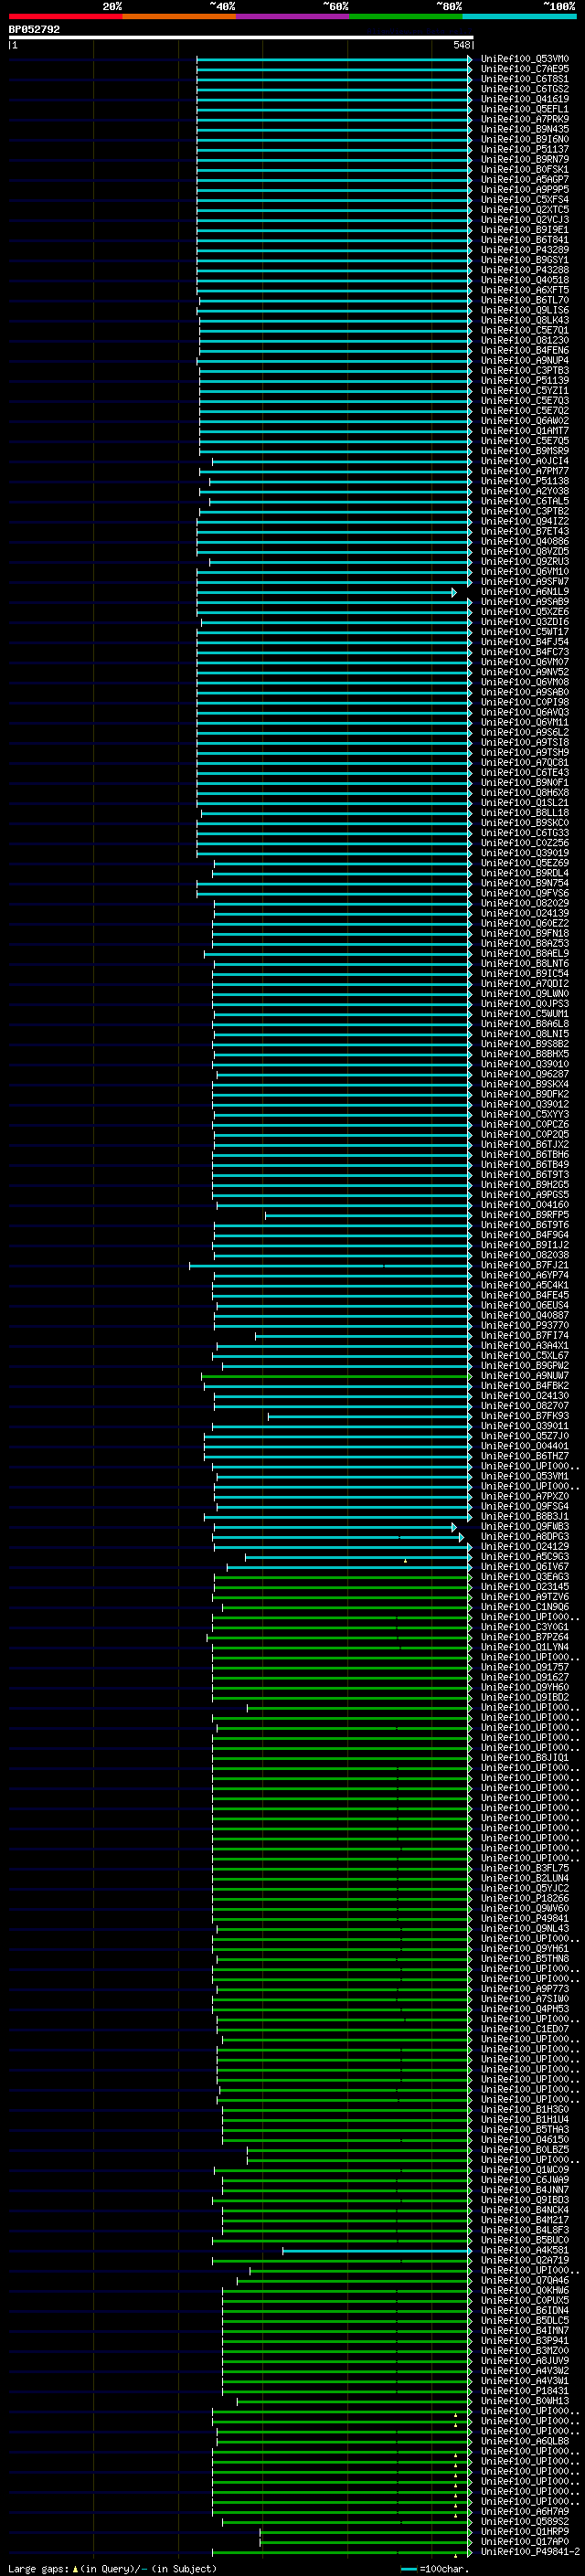The height and width of the screenshot is (2576, 585).
Task: Click the white query sequence bar
Action: tap(241, 38)
